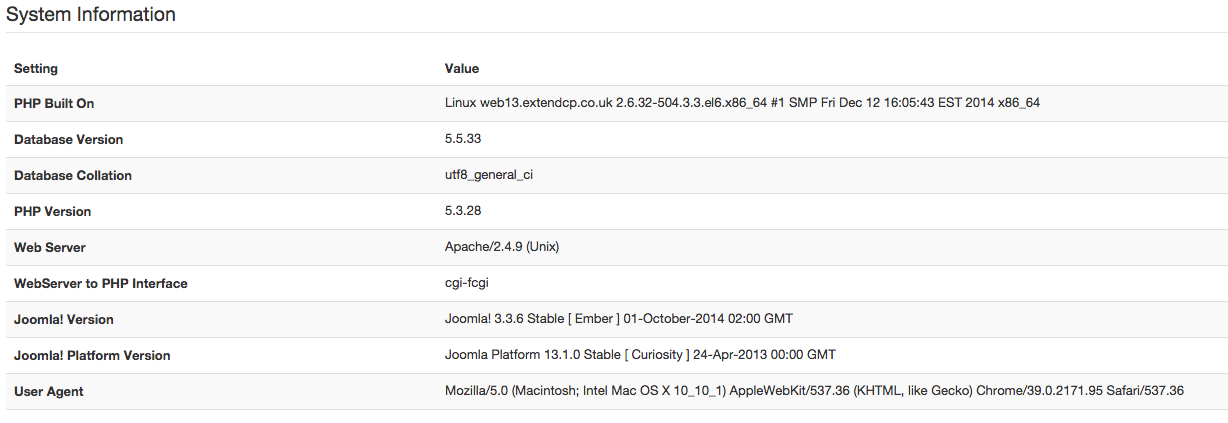Viewport: 1228px width, 423px height.
Task: Click the WebServer to PHP Interface label
Action: coord(101,284)
